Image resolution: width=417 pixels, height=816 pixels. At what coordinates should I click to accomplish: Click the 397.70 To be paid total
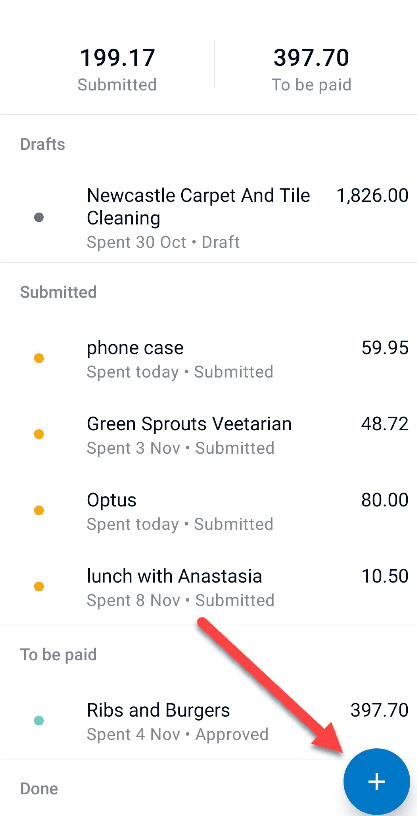(x=311, y=70)
